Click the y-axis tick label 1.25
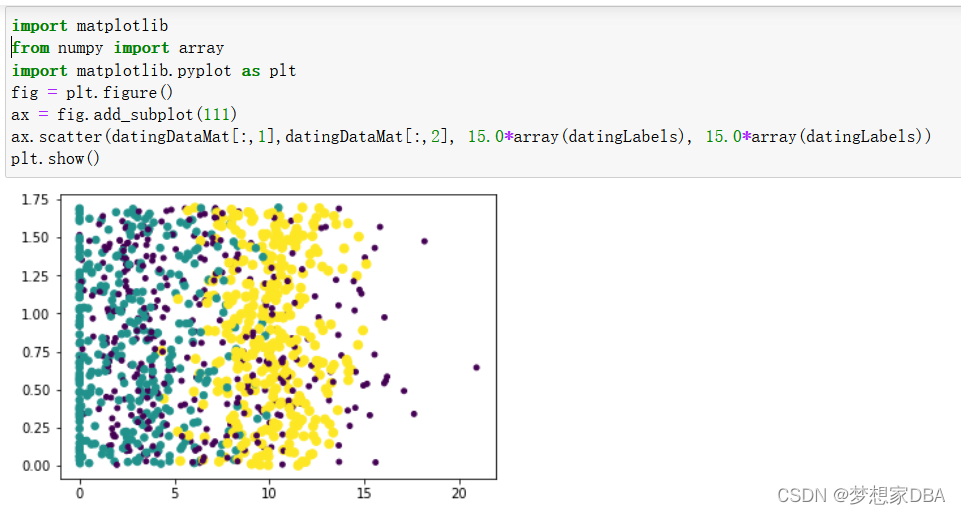Viewport: 961px width, 514px height. tap(35, 276)
